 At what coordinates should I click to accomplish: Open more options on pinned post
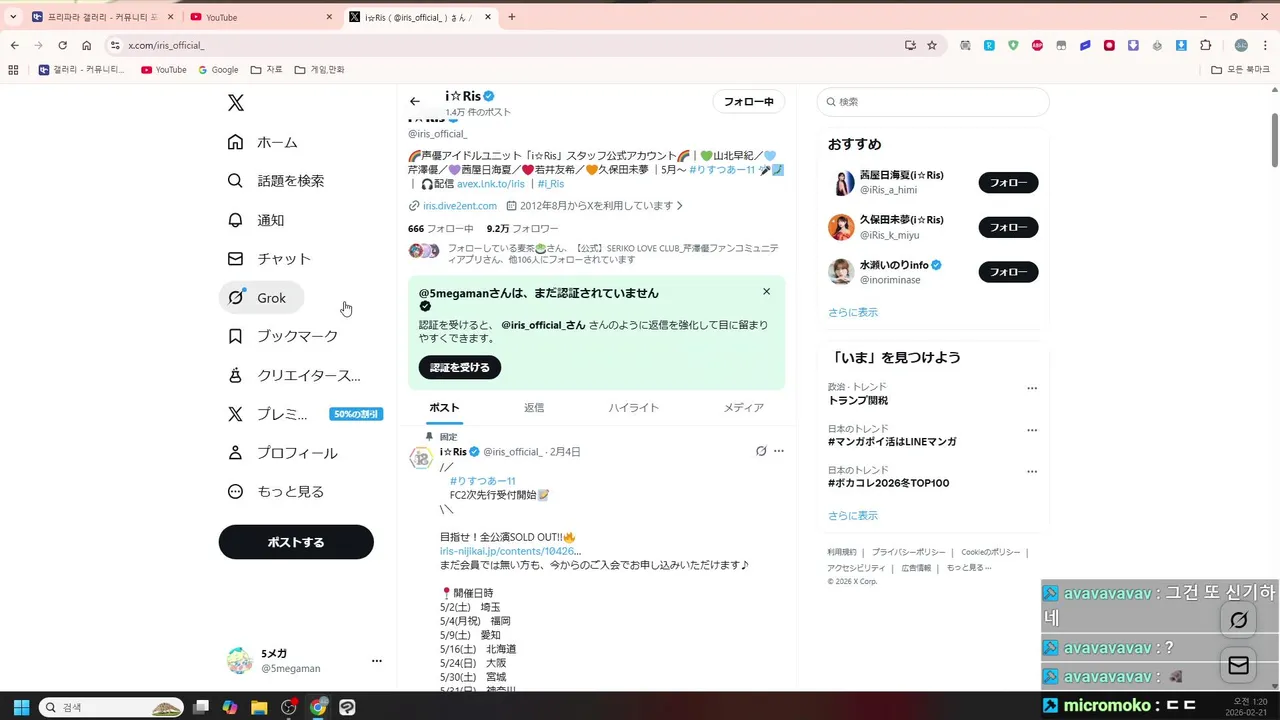[779, 451]
